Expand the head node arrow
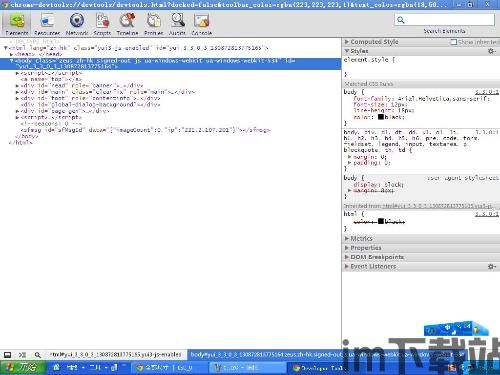500x375 pixels. pos(12,54)
